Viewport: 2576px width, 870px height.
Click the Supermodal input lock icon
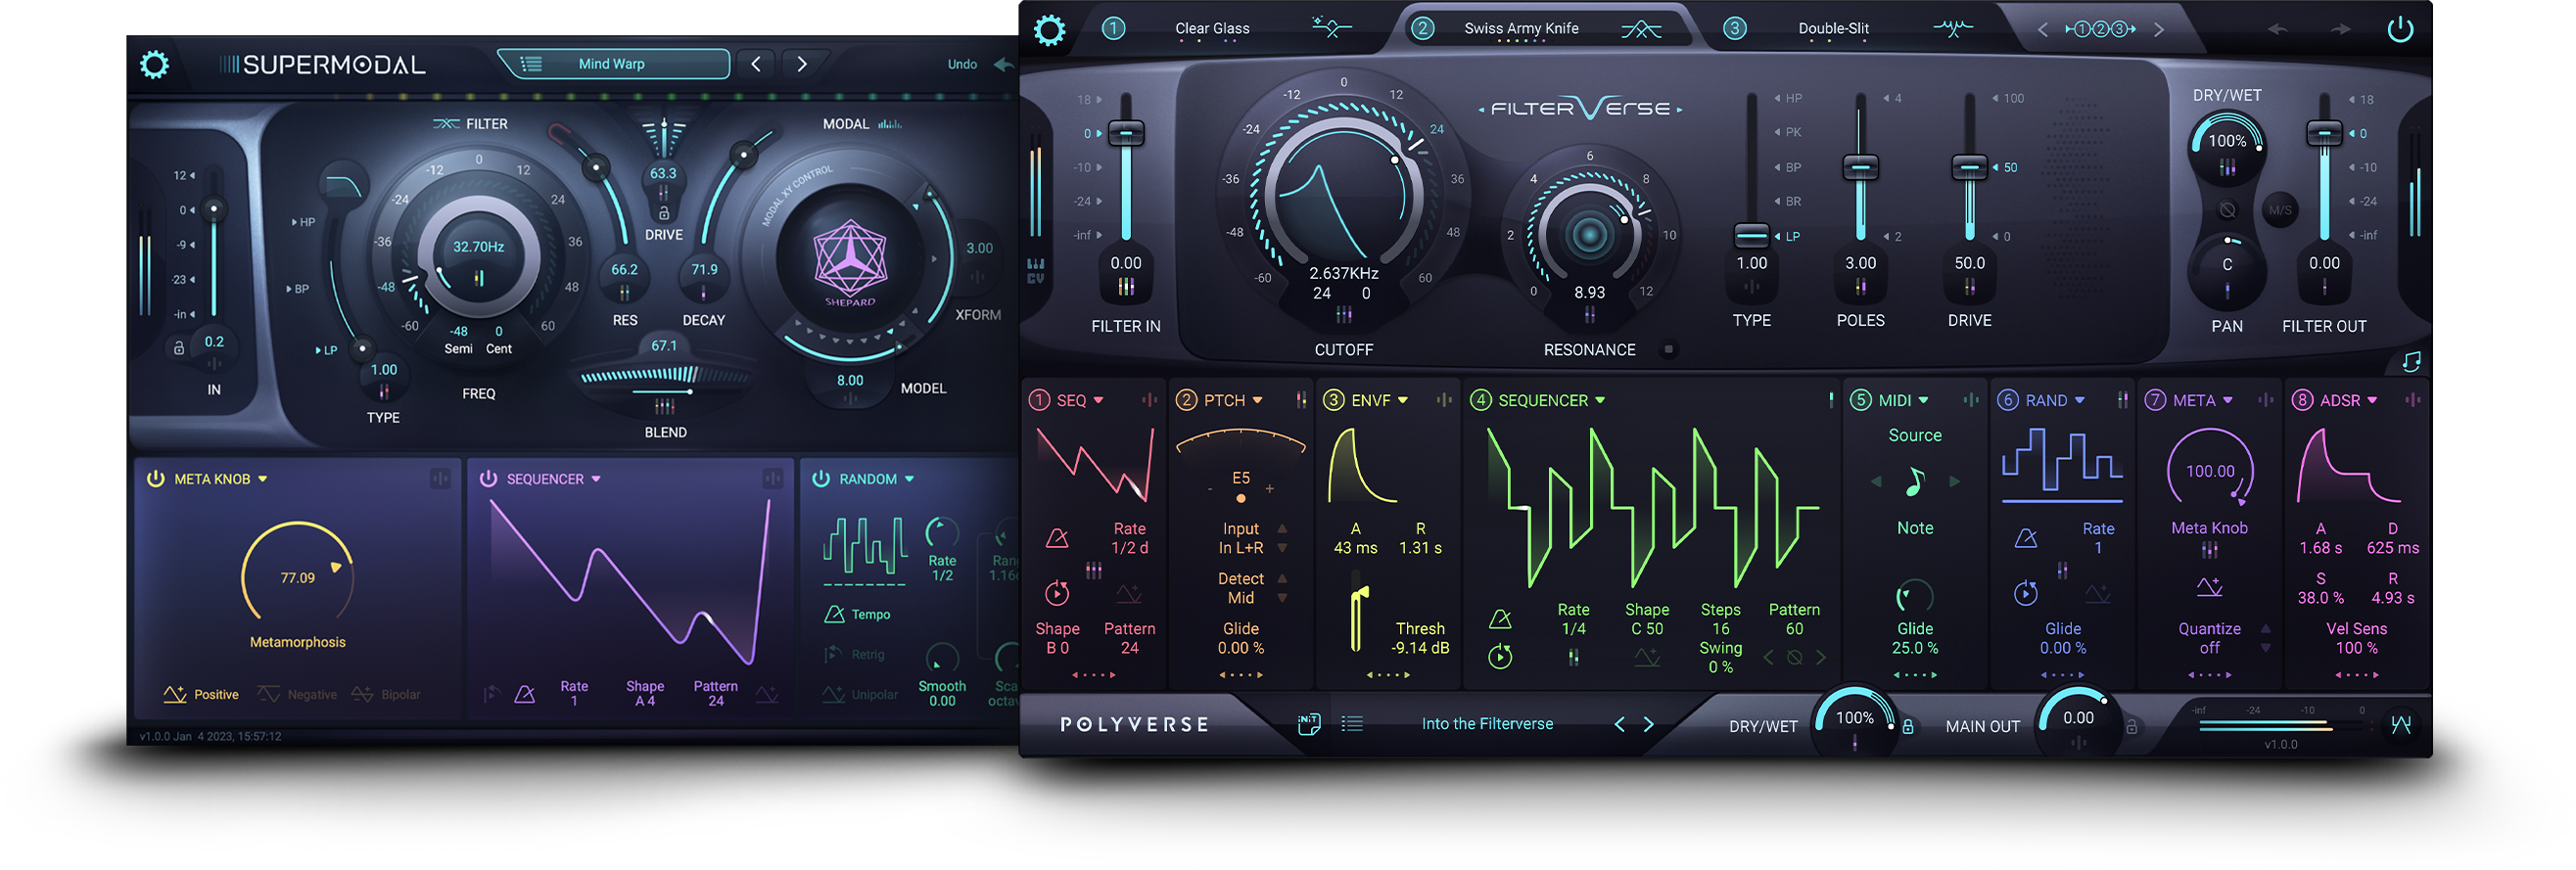pos(179,348)
